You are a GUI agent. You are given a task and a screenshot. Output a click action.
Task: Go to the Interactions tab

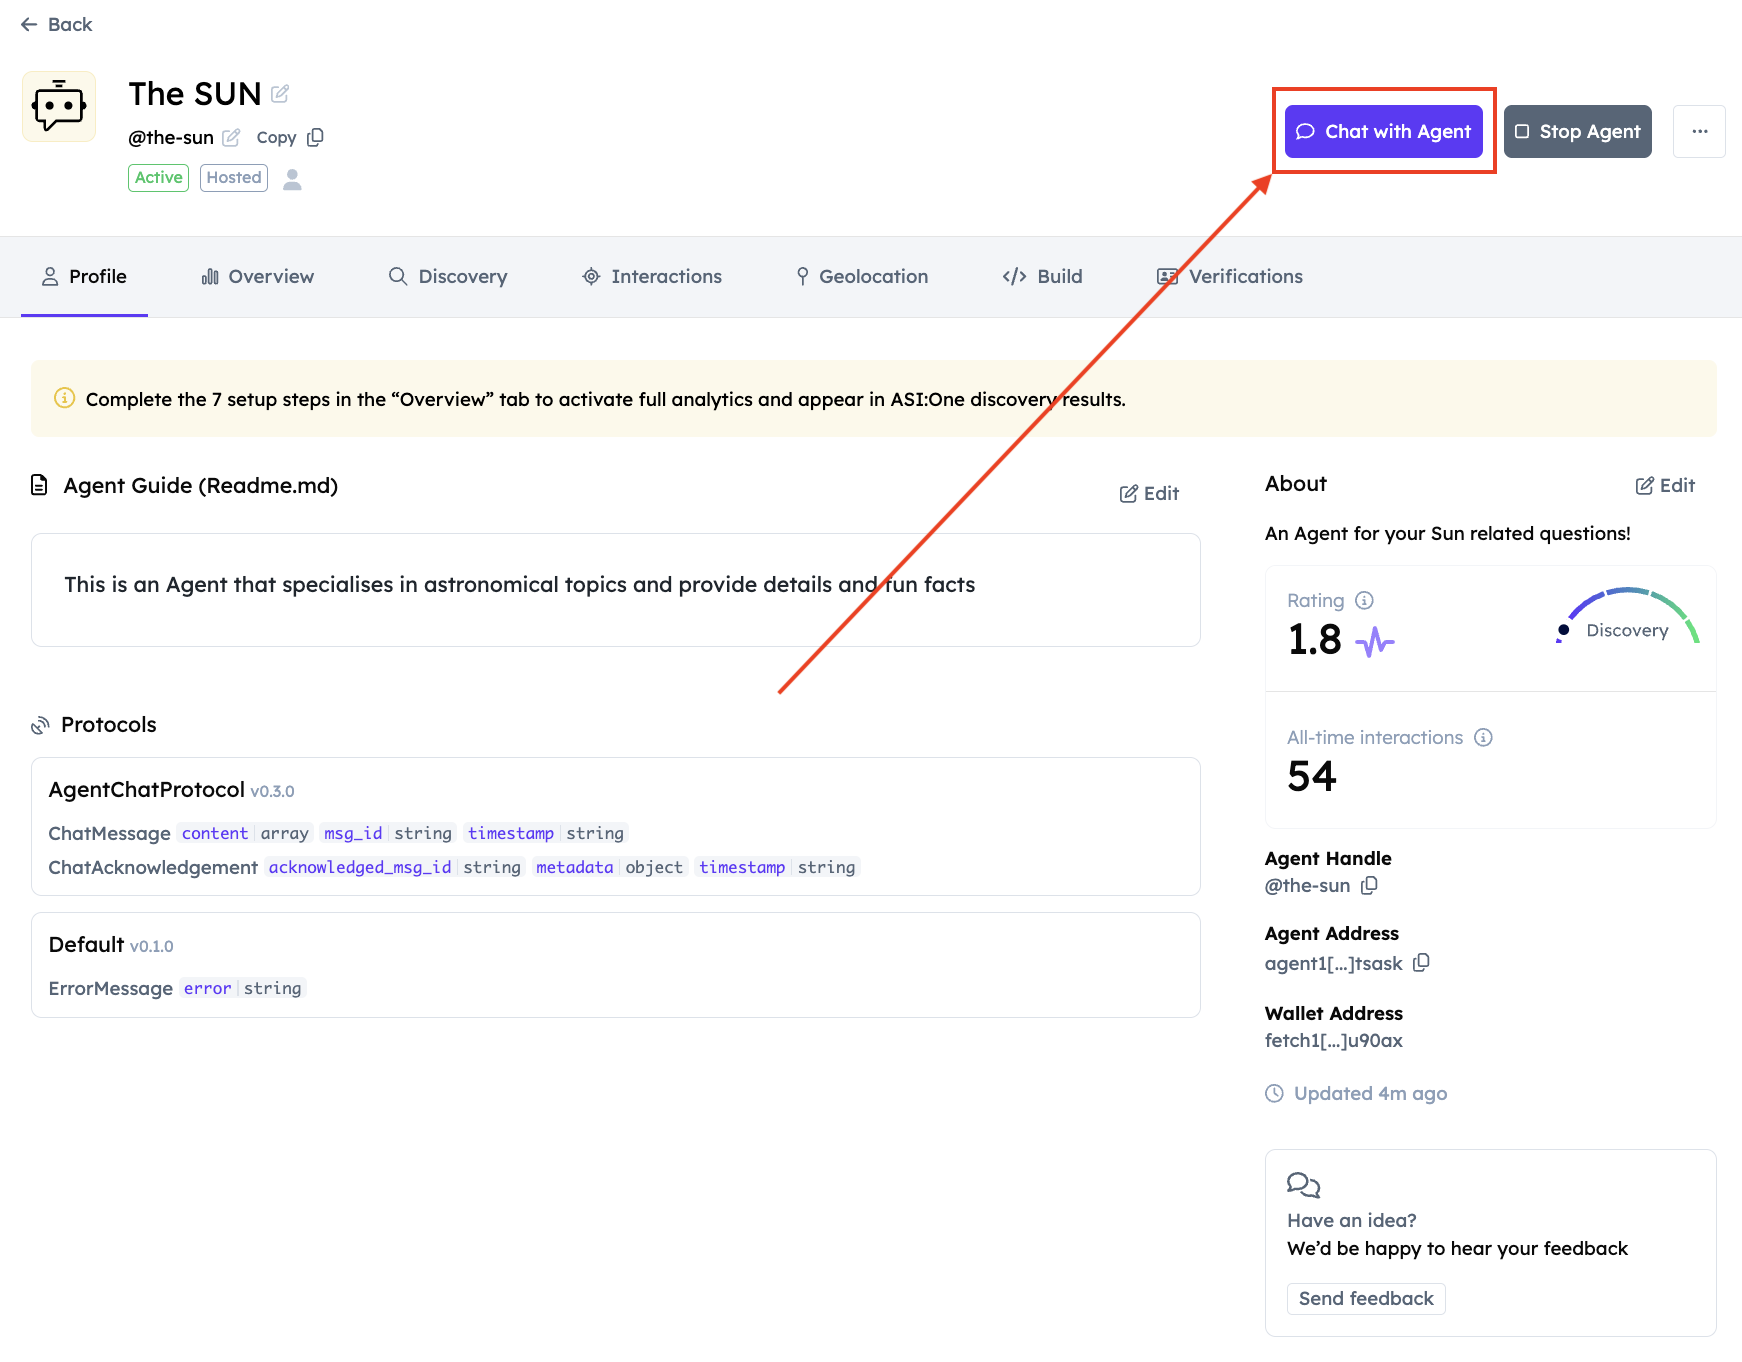tap(652, 276)
